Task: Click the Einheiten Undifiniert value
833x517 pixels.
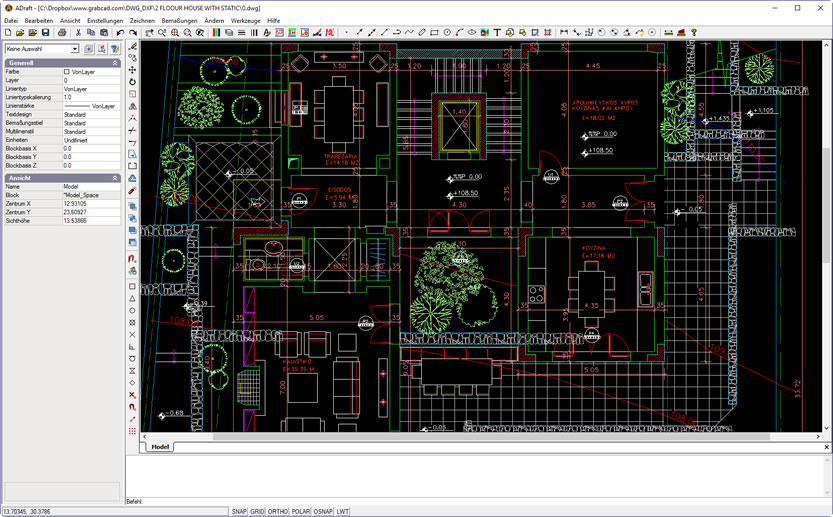Action: 91,140
